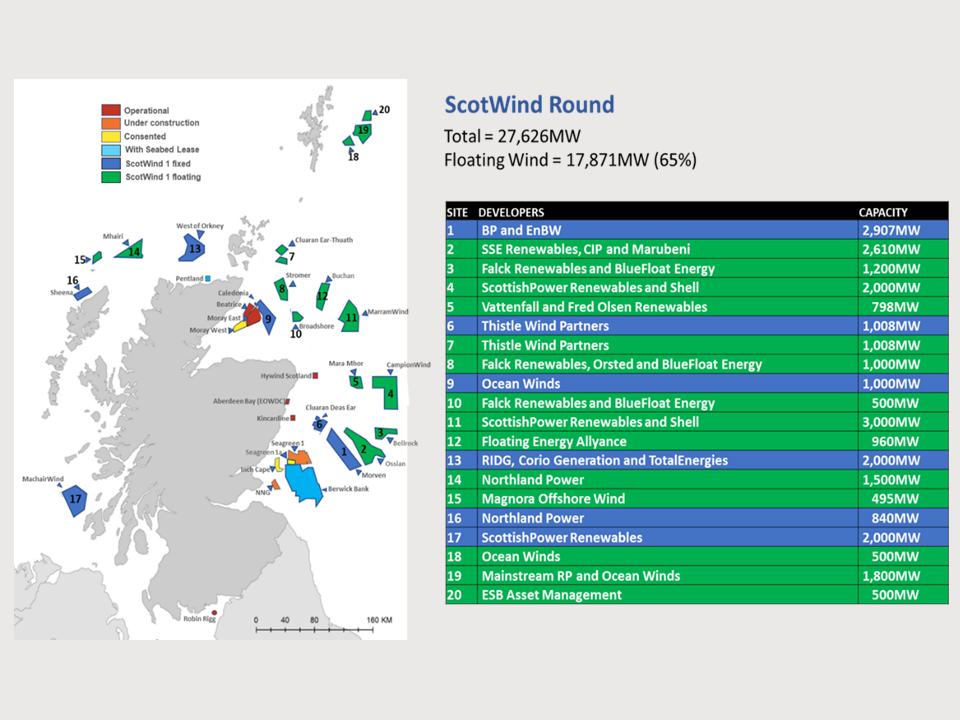Image resolution: width=960 pixels, height=720 pixels.
Task: Click the 160 KM scale bar label
Action: [x=379, y=620]
